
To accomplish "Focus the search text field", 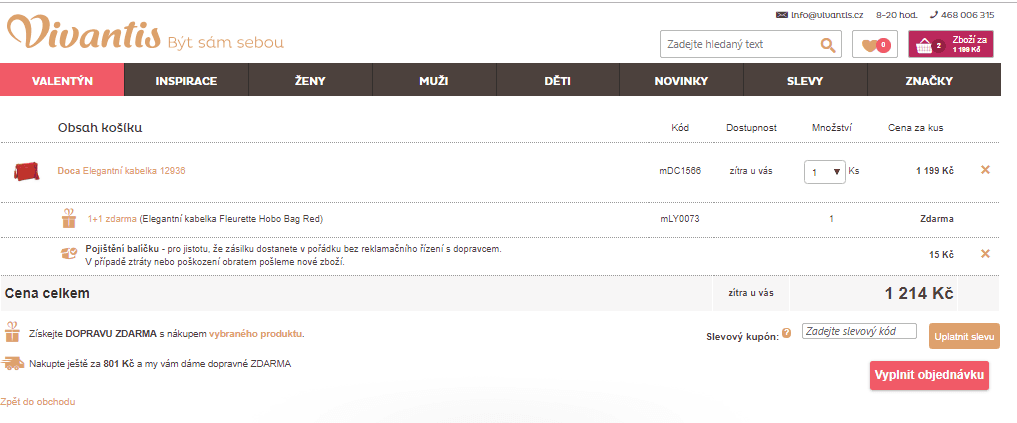I will pyautogui.click(x=738, y=45).
